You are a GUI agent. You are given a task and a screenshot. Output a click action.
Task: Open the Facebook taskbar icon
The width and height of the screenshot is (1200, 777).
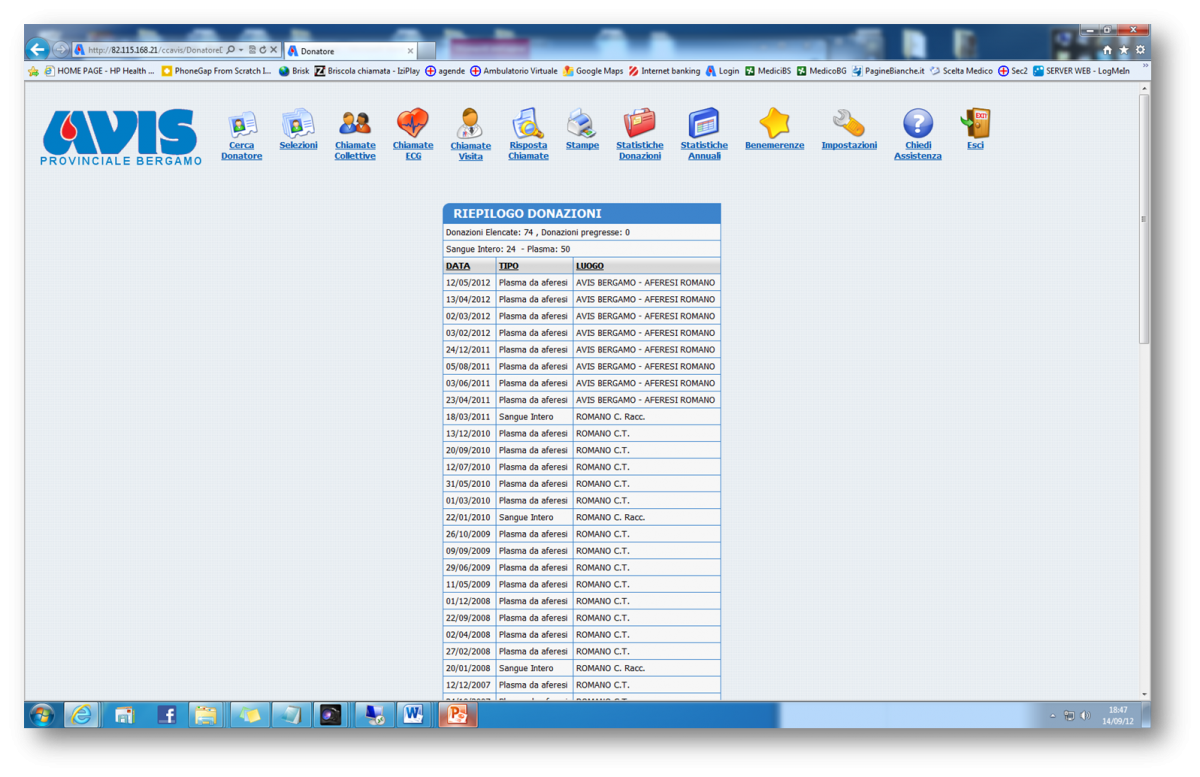tap(167, 714)
